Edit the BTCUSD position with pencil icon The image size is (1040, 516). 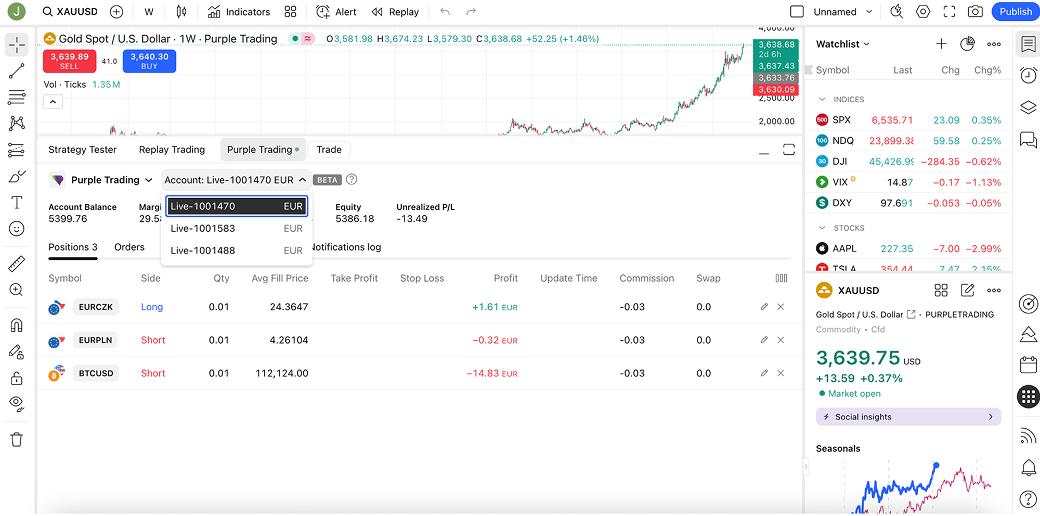[764, 373]
